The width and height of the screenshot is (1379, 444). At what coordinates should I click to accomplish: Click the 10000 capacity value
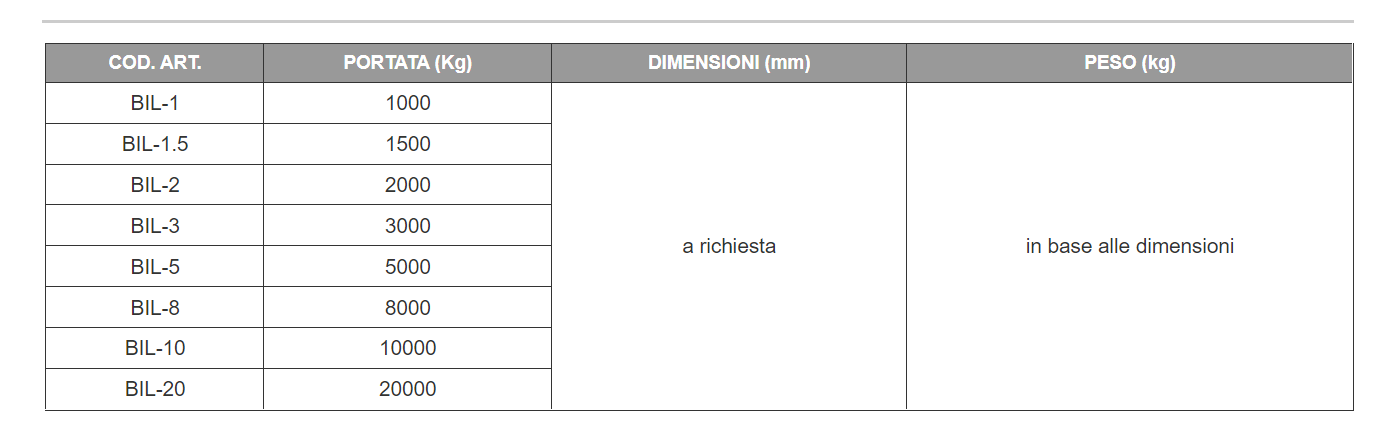pyautogui.click(x=408, y=348)
